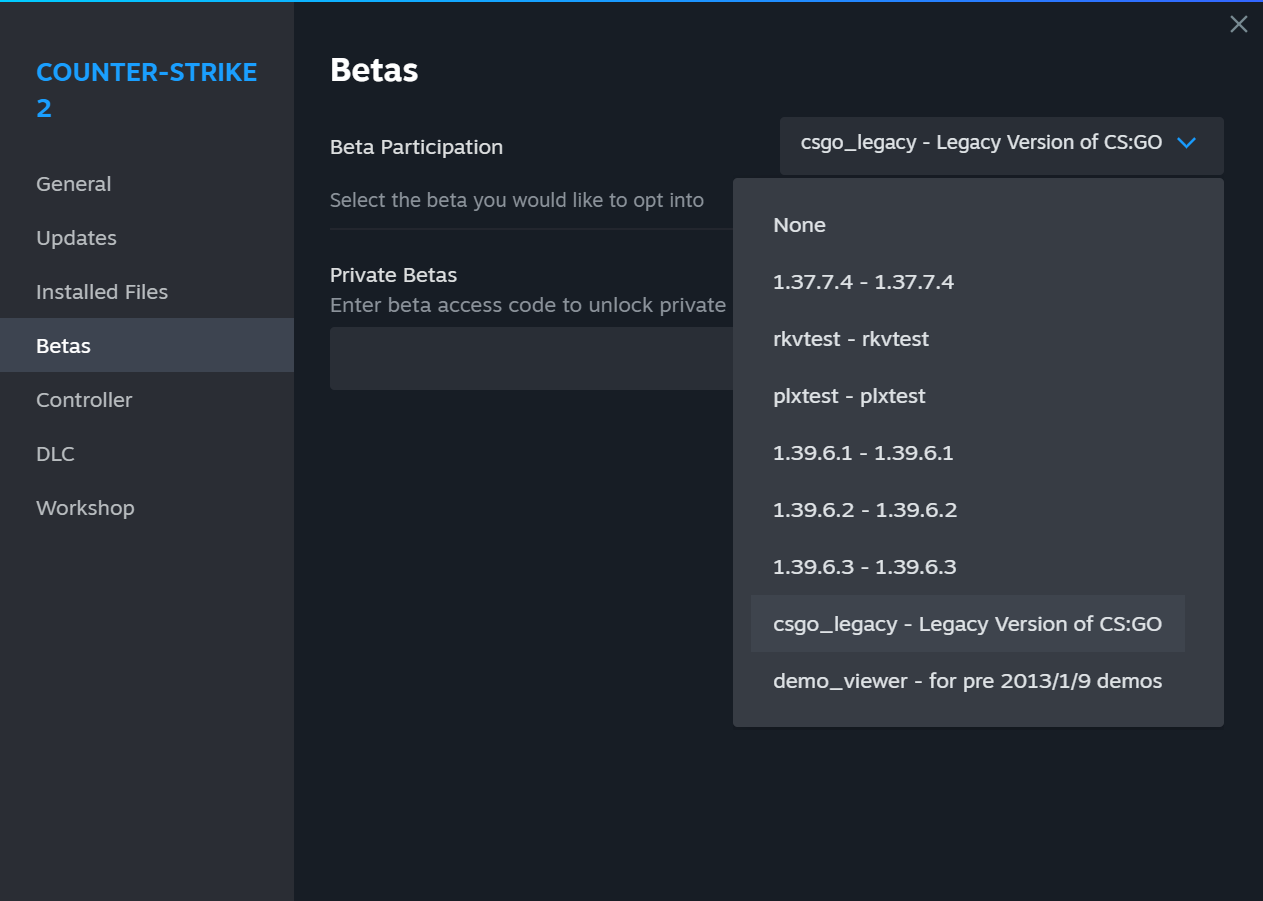Viewport: 1263px width, 901px height.
Task: Open the Controller settings tab
Action: (84, 400)
